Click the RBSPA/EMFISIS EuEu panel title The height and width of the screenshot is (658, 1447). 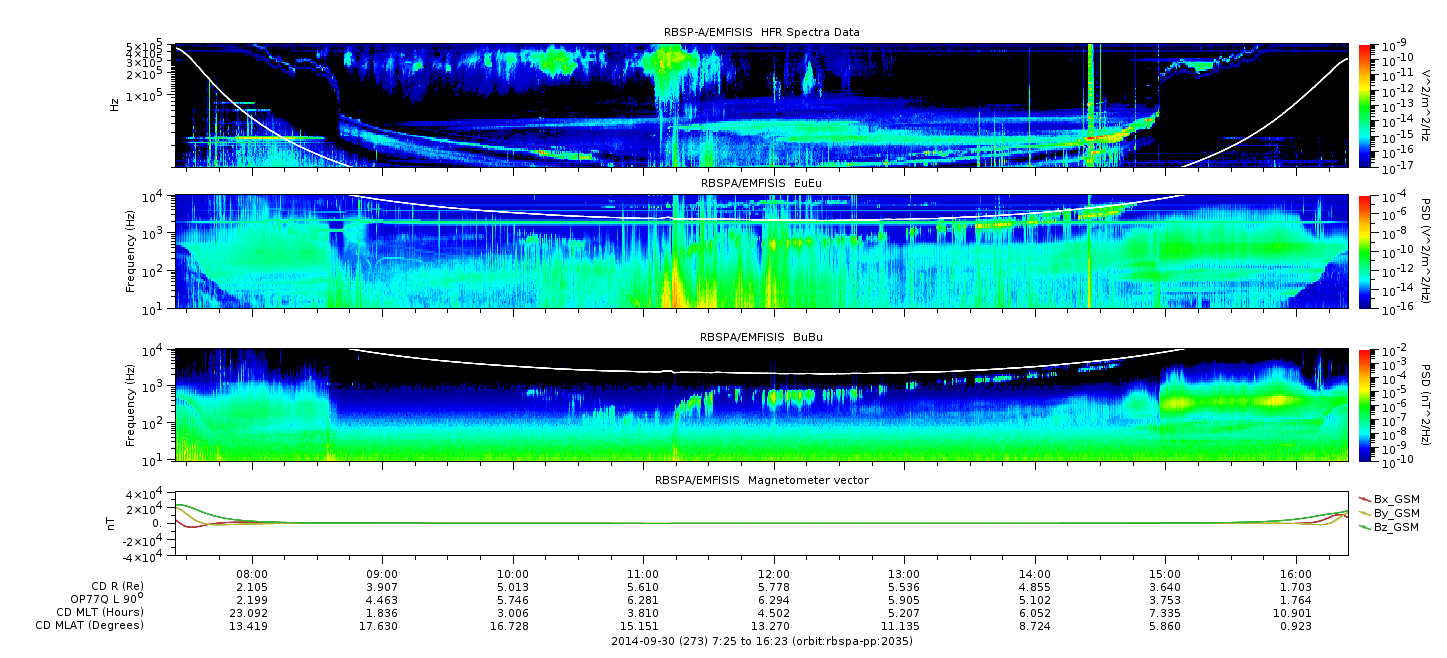coord(761,183)
